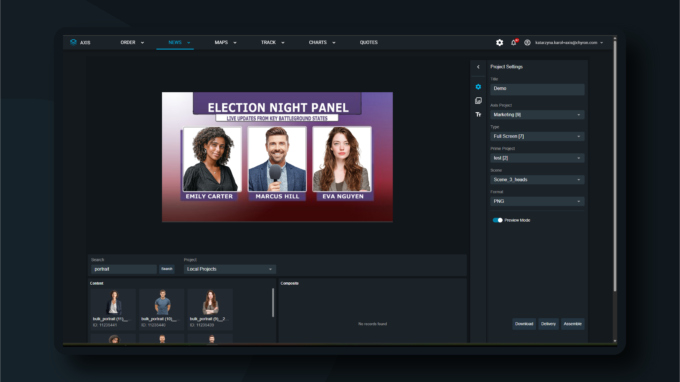This screenshot has width=680, height=382.
Task: Click the AXIS logo icon
Action: (x=73, y=42)
